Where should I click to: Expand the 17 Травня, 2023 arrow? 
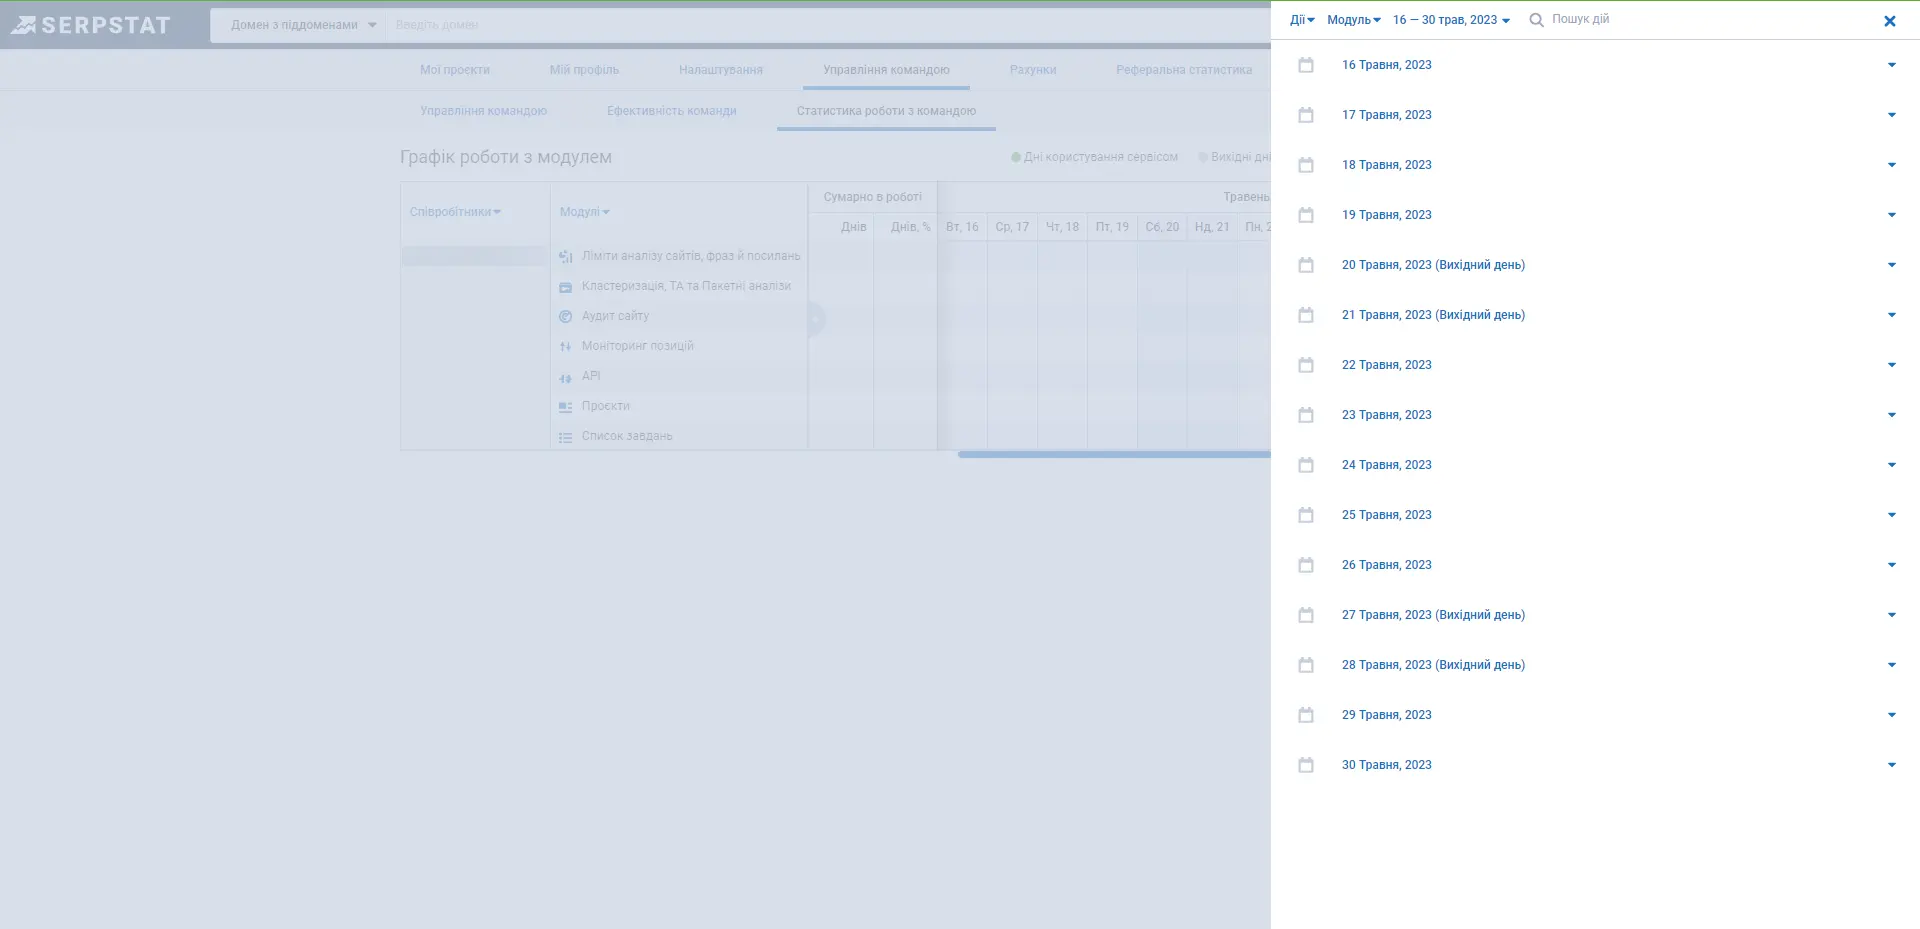[x=1891, y=115]
